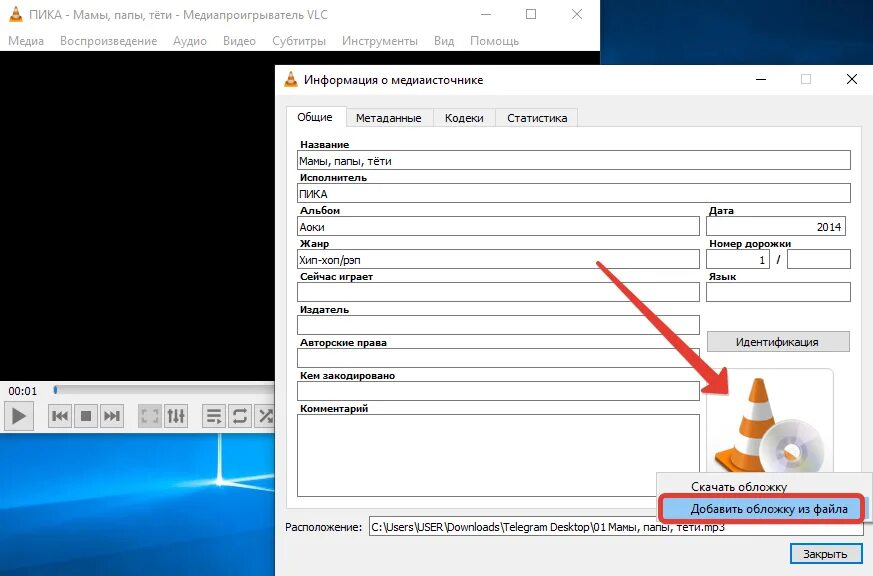Start playback with the Play button
The width and height of the screenshot is (873, 576).
tap(19, 416)
